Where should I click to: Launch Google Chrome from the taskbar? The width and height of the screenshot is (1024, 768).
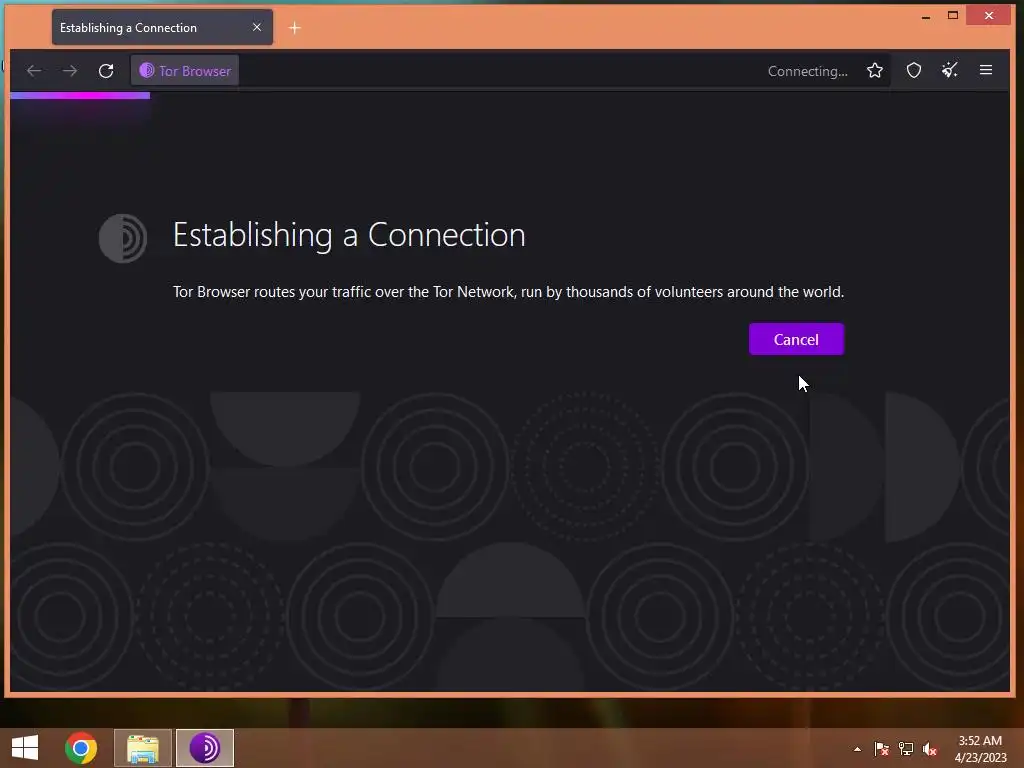tap(81, 748)
